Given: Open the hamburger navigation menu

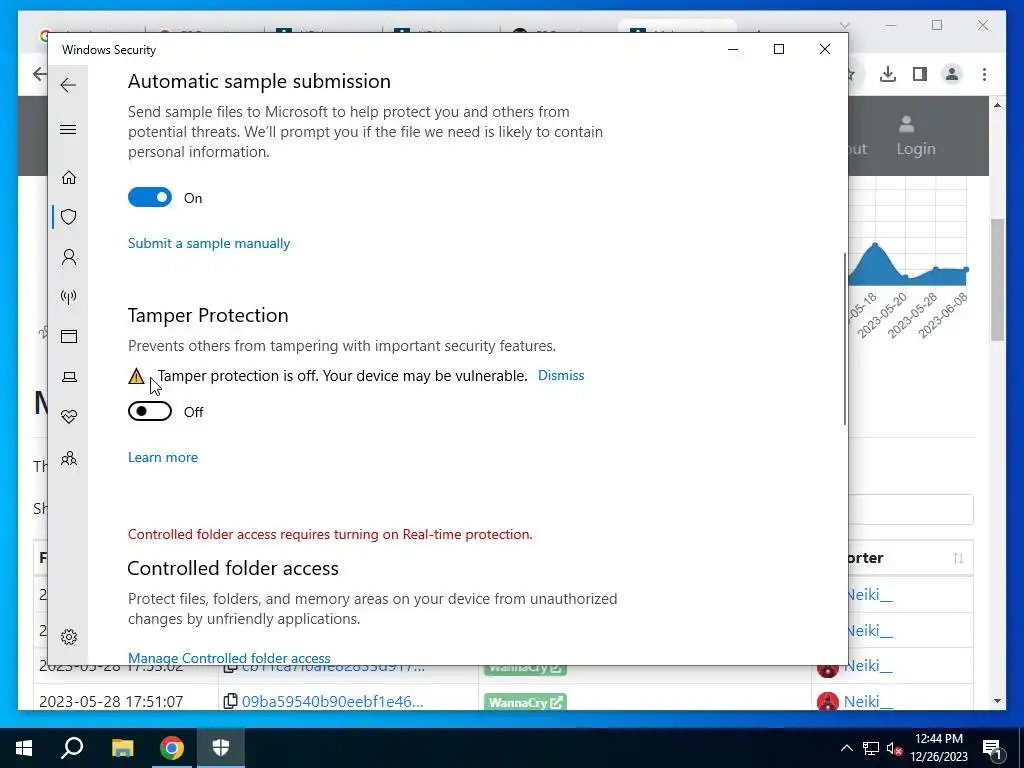Looking at the screenshot, I should [68, 129].
